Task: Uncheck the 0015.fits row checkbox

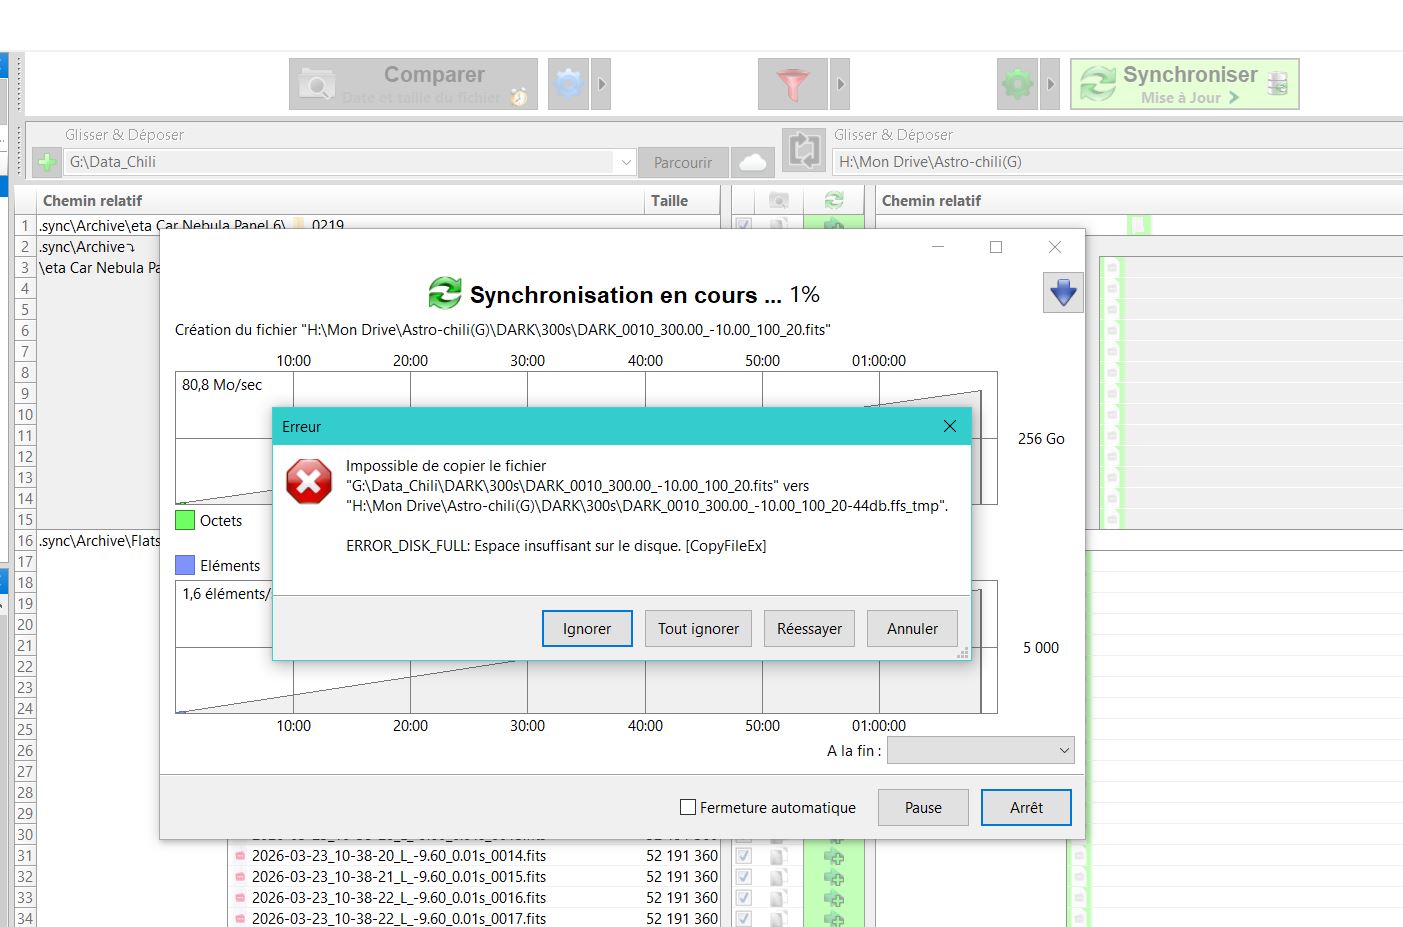Action: coord(744,877)
